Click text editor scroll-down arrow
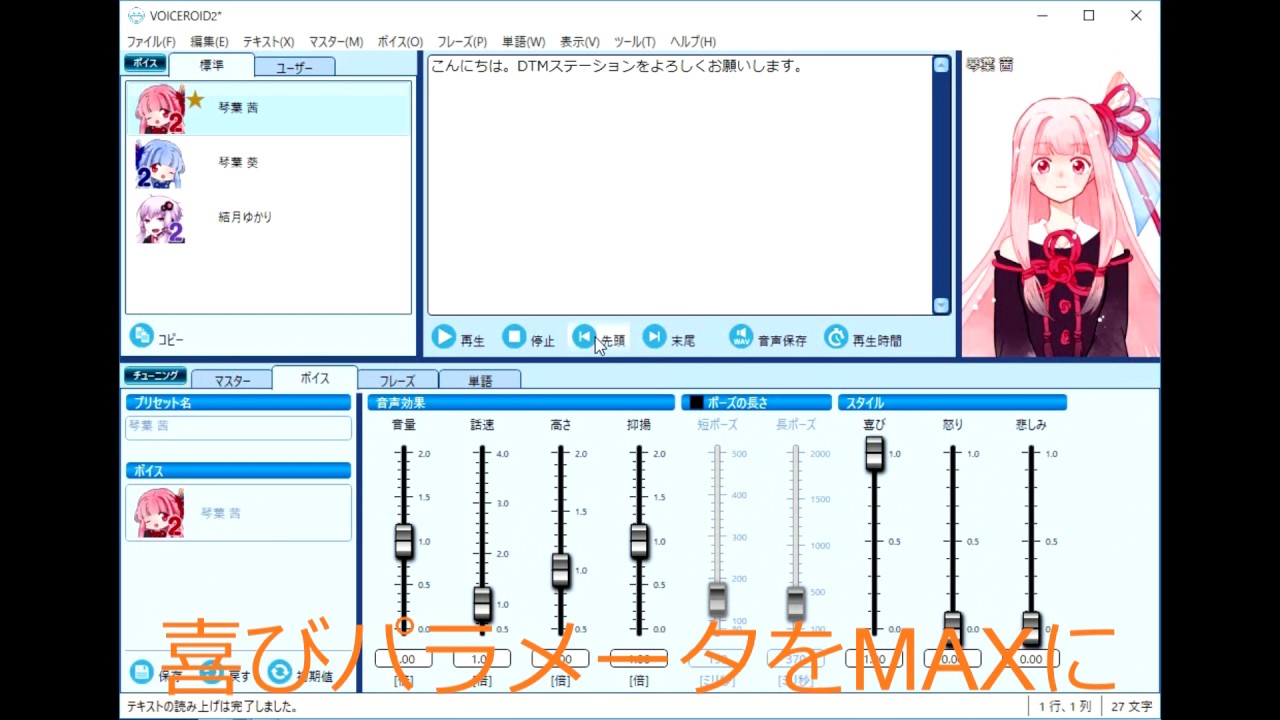1280x720 pixels. 941,305
